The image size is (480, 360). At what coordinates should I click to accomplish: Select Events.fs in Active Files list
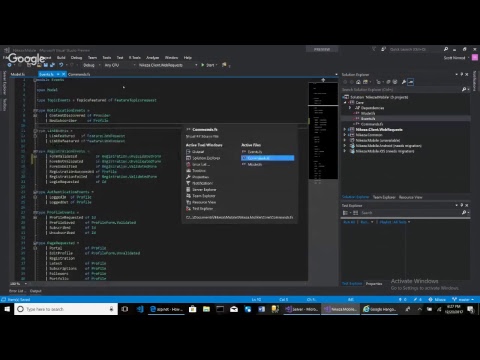(255, 152)
